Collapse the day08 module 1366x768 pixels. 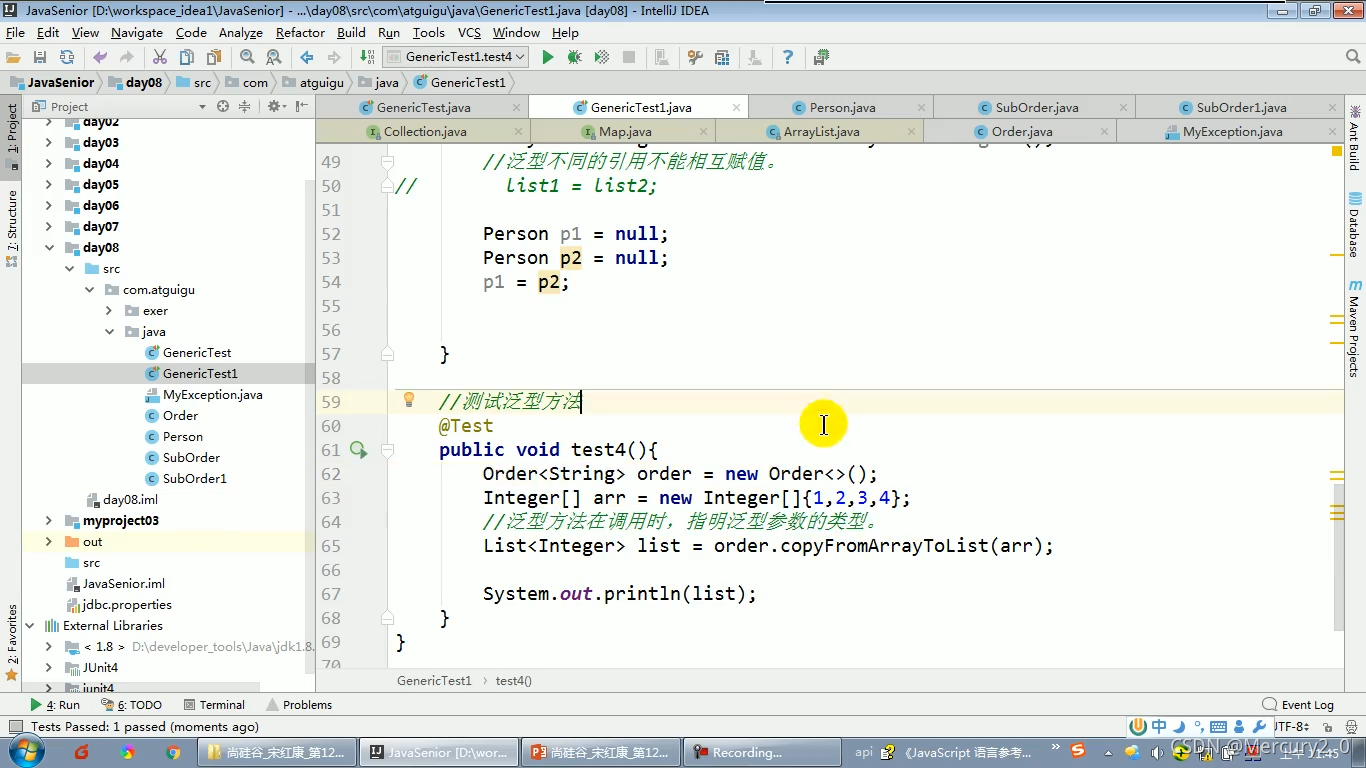tap(48, 248)
